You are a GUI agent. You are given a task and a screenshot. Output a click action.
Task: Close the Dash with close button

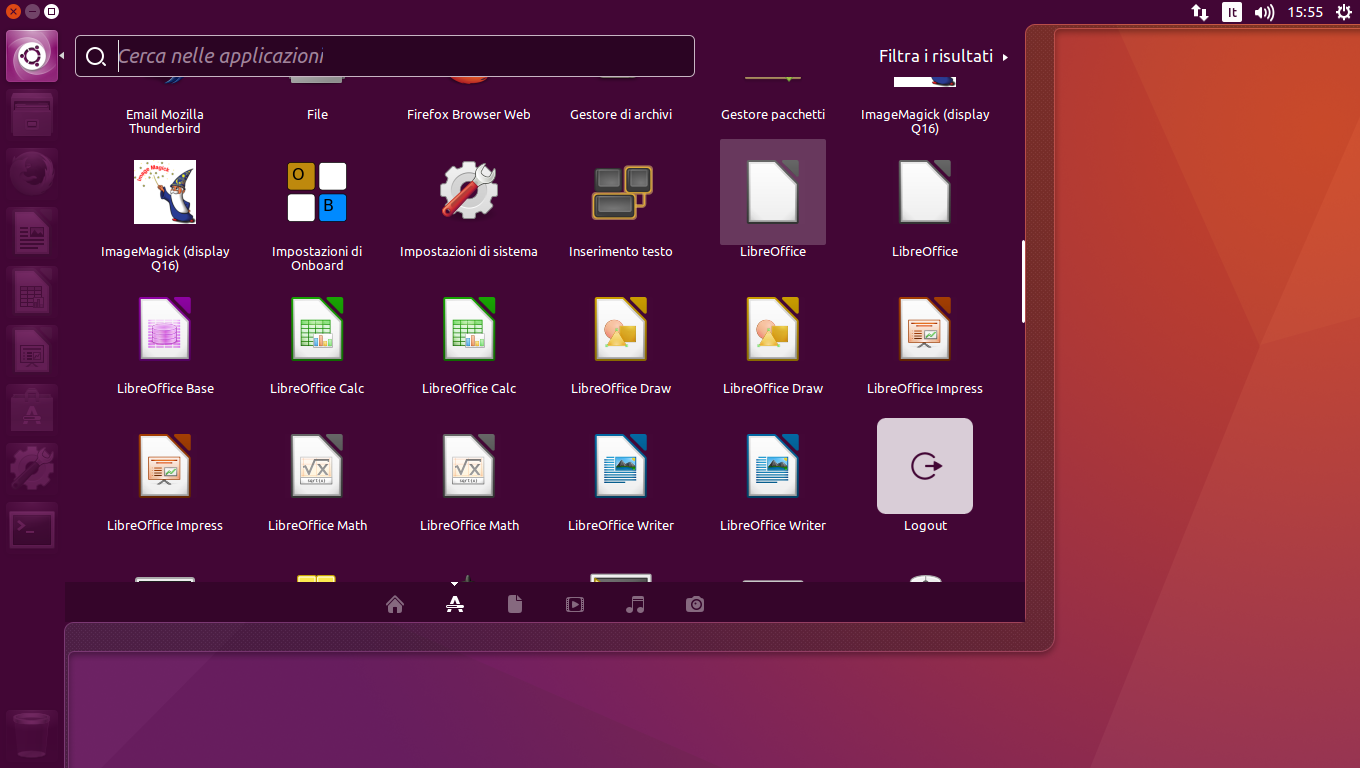(14, 12)
